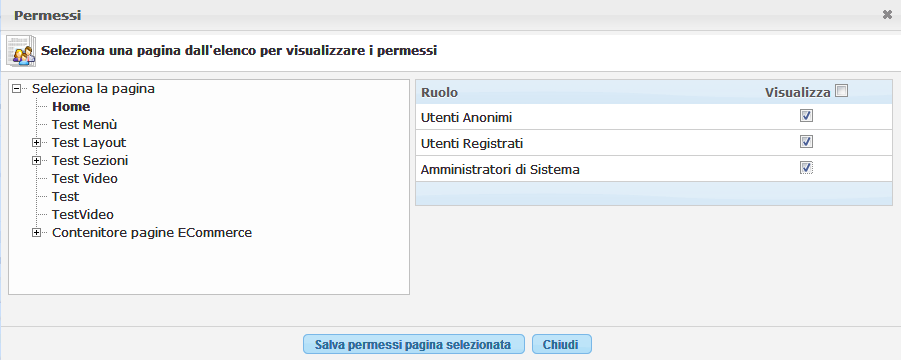Toggle the Visualizza select-all checkbox

842,91
